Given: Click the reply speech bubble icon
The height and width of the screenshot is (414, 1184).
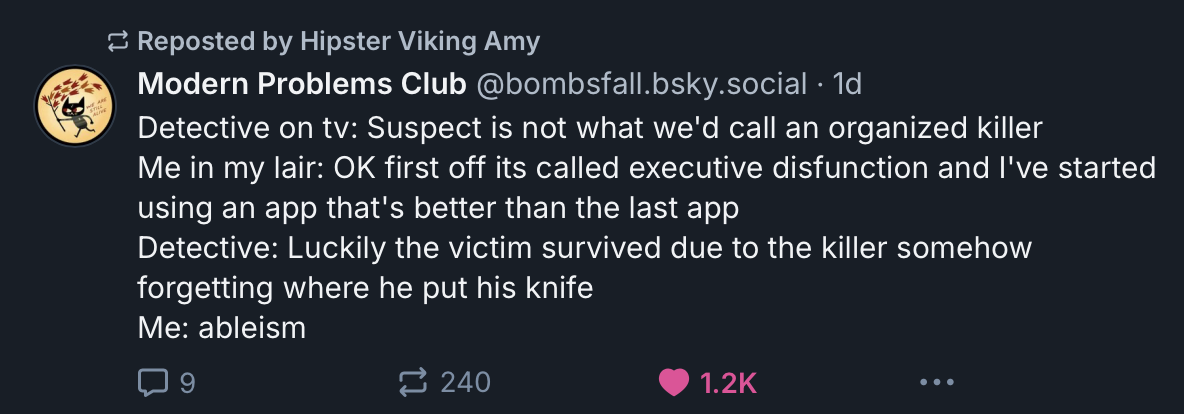Looking at the screenshot, I should [x=152, y=381].
